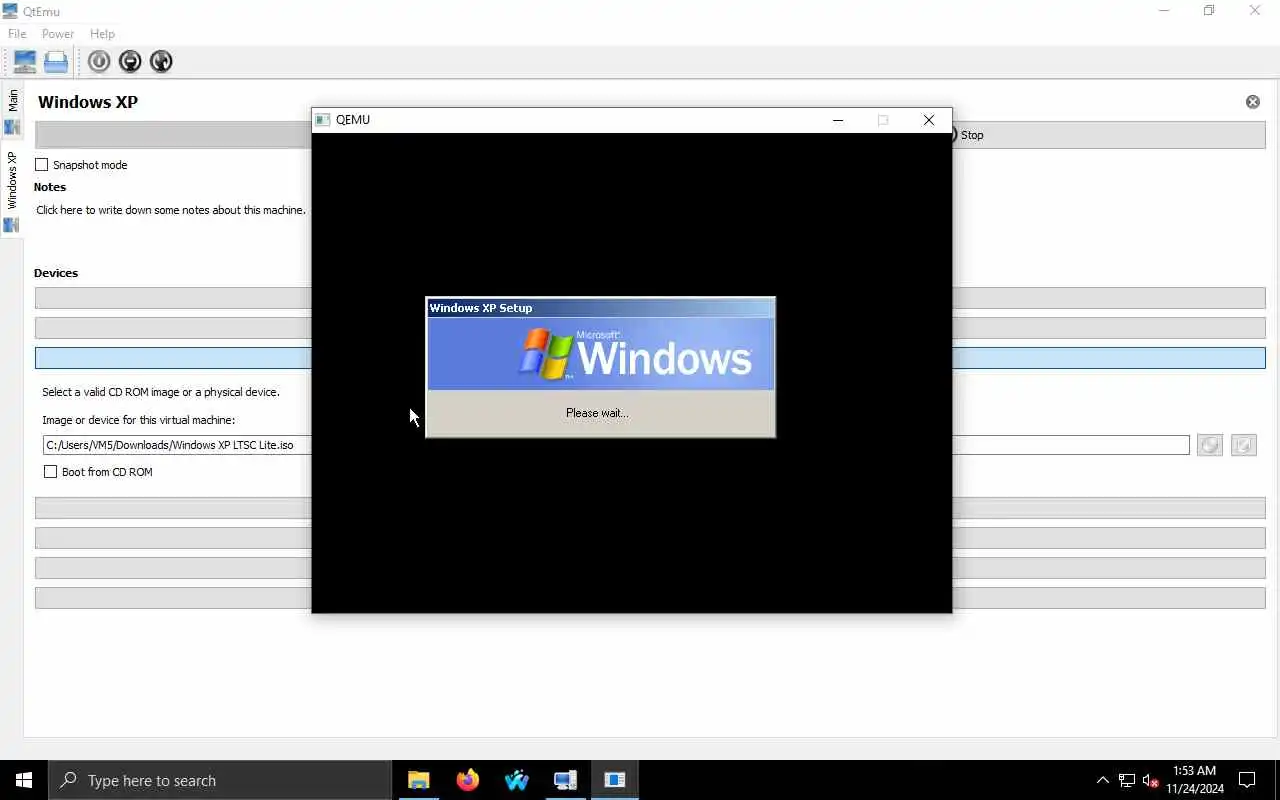Screen dimensions: 1280x800
Task: Click the New Machine computer icon in toolbar
Action: 24,62
